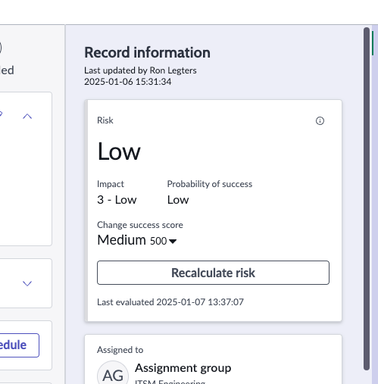Click the Impact value '3 - Low'
Viewport: 378px width, 384px height.
(x=117, y=200)
